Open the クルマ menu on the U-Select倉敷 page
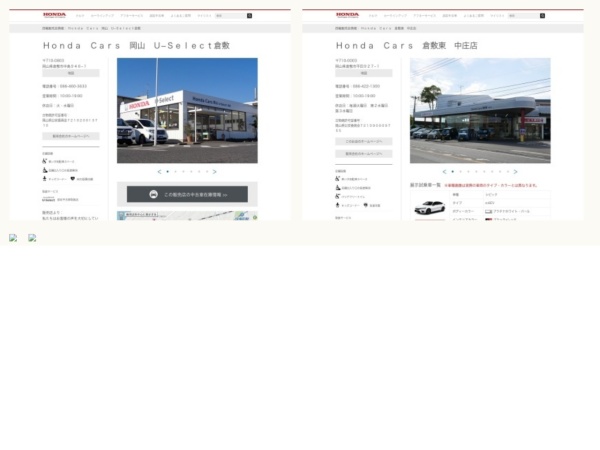 80,16
